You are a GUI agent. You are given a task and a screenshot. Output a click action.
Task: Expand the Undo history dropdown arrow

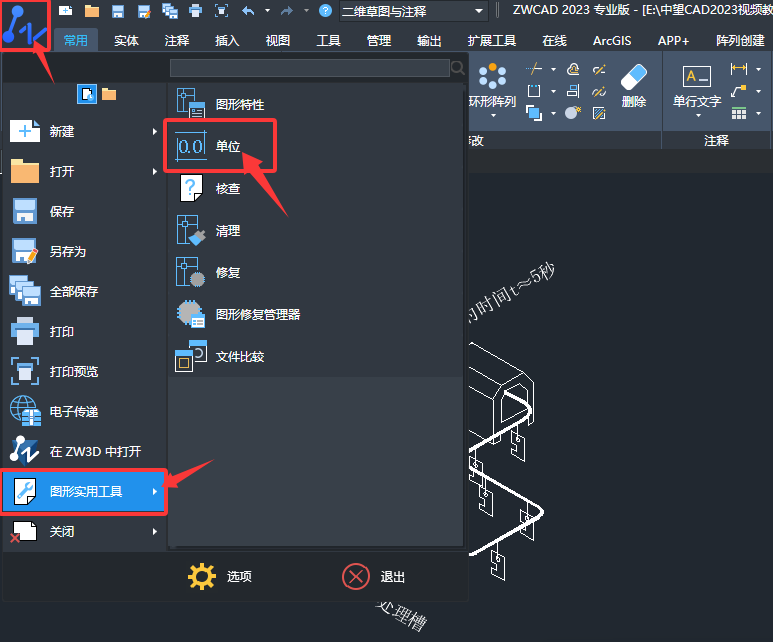[268, 11]
